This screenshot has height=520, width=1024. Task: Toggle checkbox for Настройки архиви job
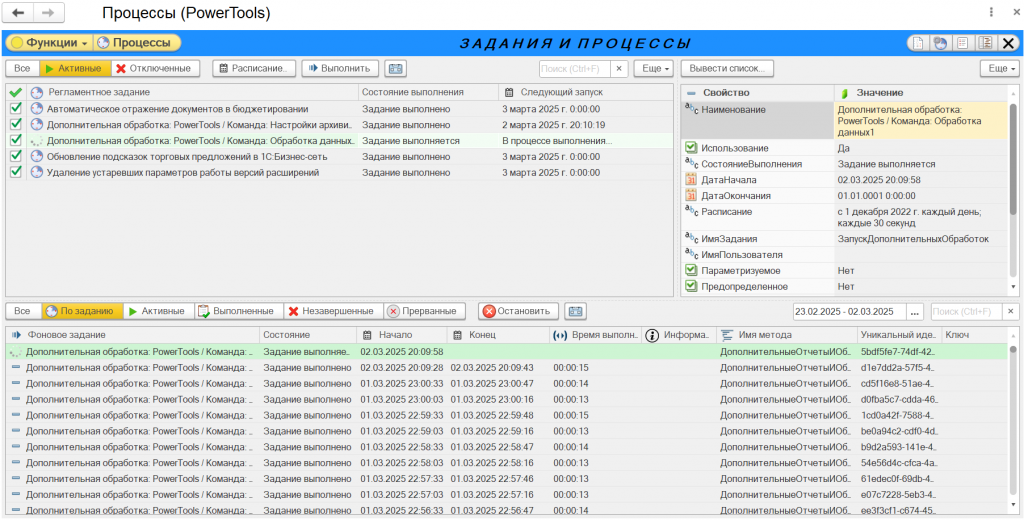pyautogui.click(x=16, y=125)
